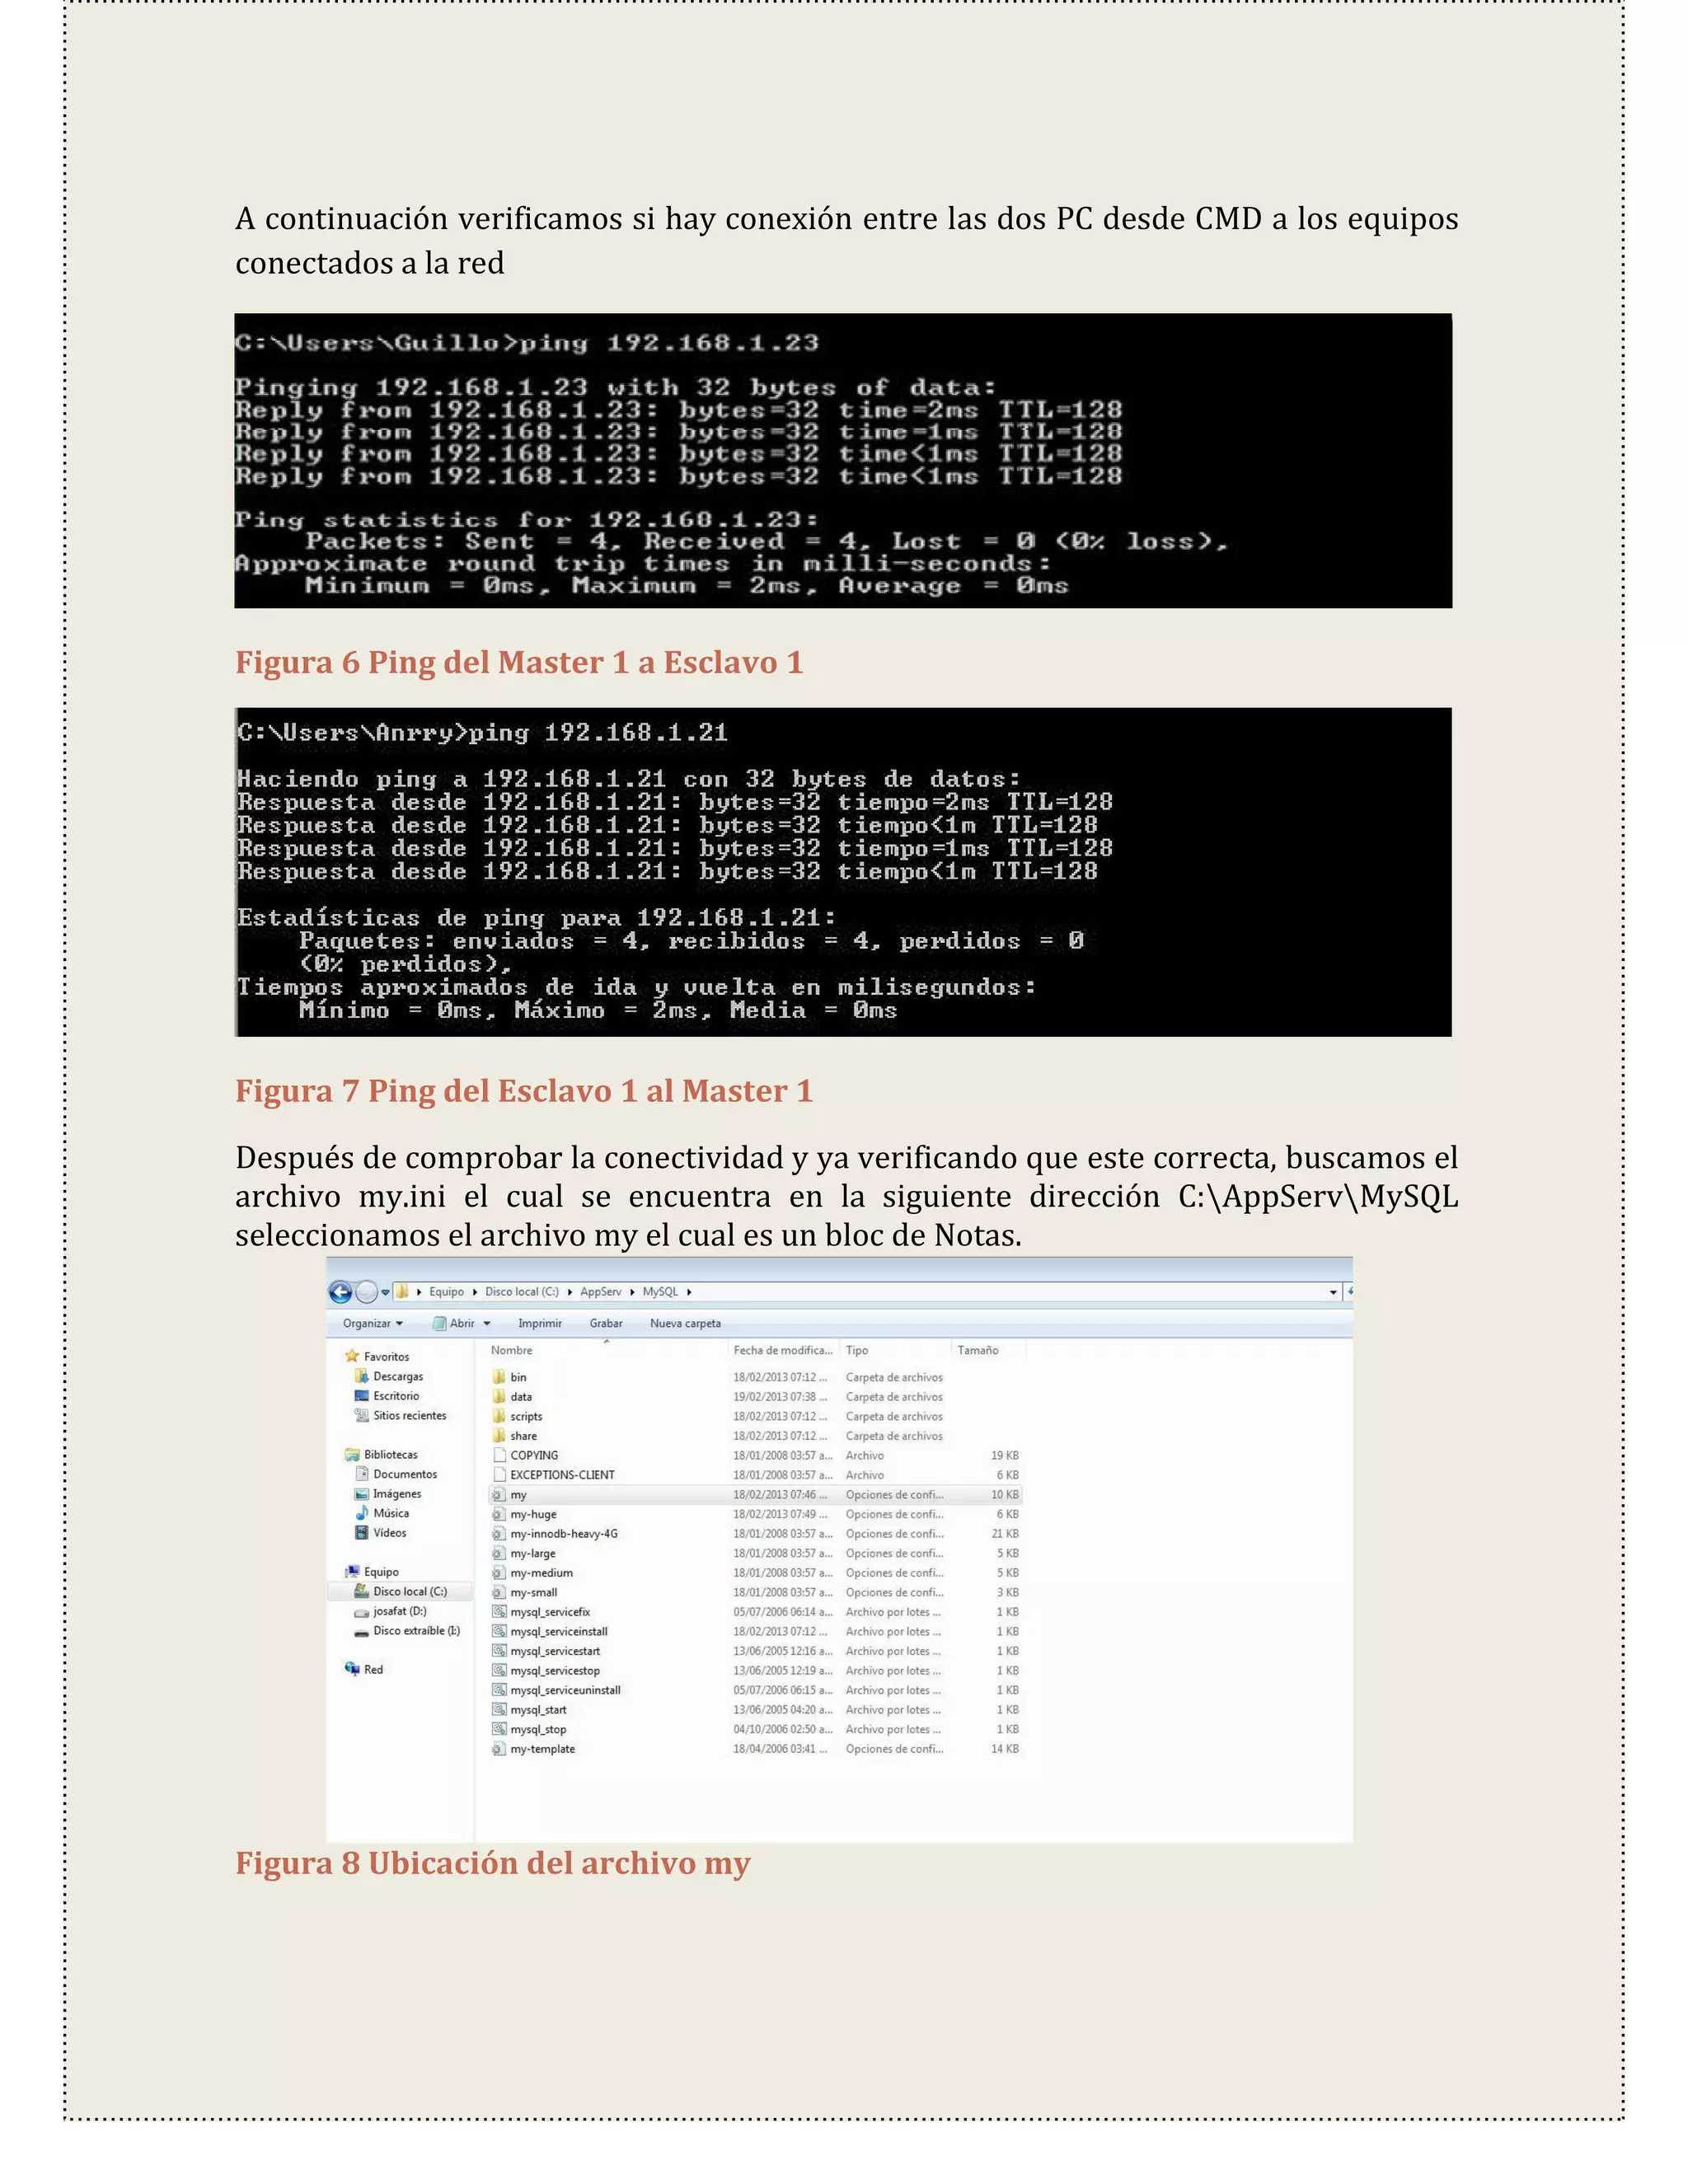The height and width of the screenshot is (2184, 1688).
Task: Select the data folder icon
Action: [x=499, y=1396]
